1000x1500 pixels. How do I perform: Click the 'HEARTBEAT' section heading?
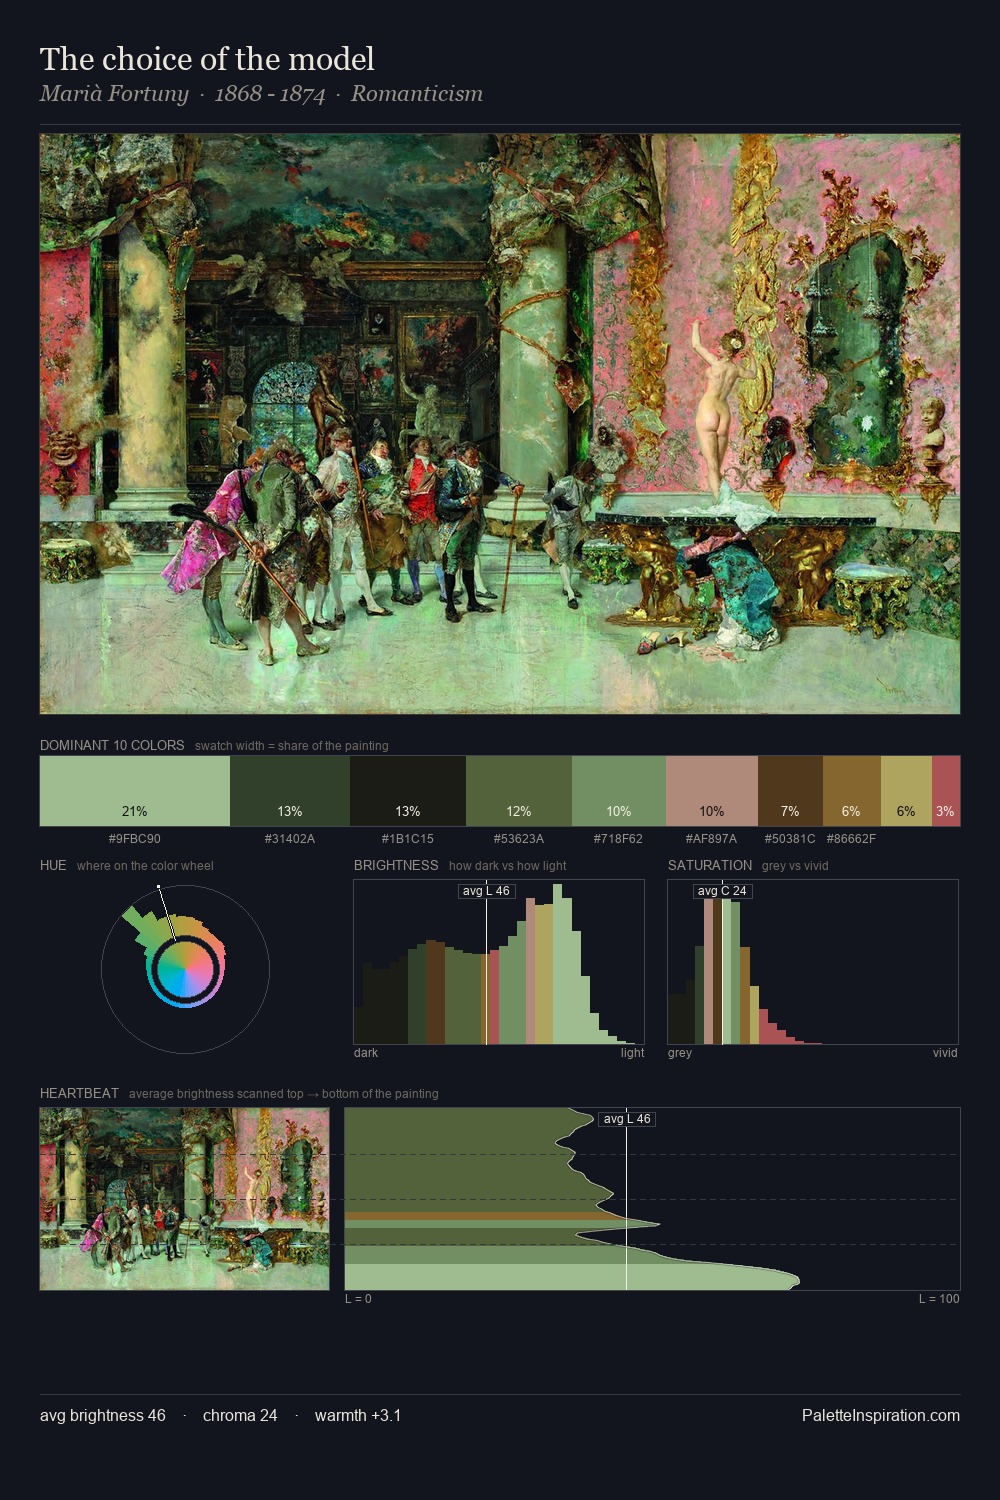pos(79,1093)
